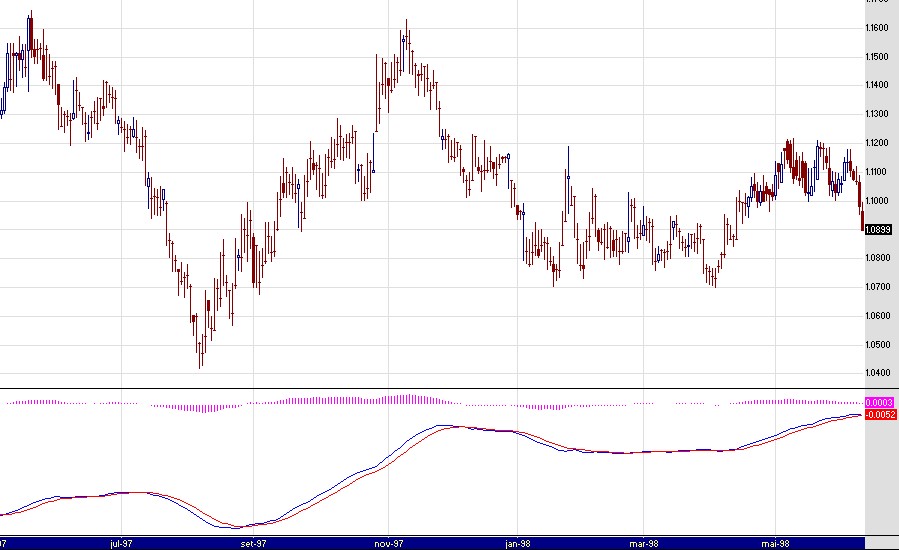Click the jan-98 date label
The image size is (899, 550).
tap(518, 543)
